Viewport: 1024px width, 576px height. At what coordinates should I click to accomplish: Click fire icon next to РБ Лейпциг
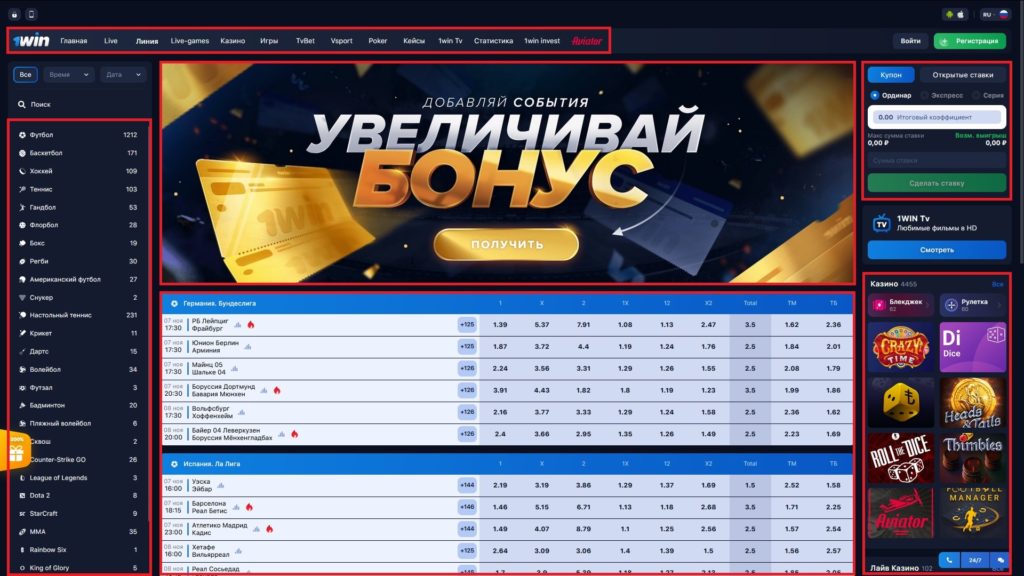[x=251, y=325]
